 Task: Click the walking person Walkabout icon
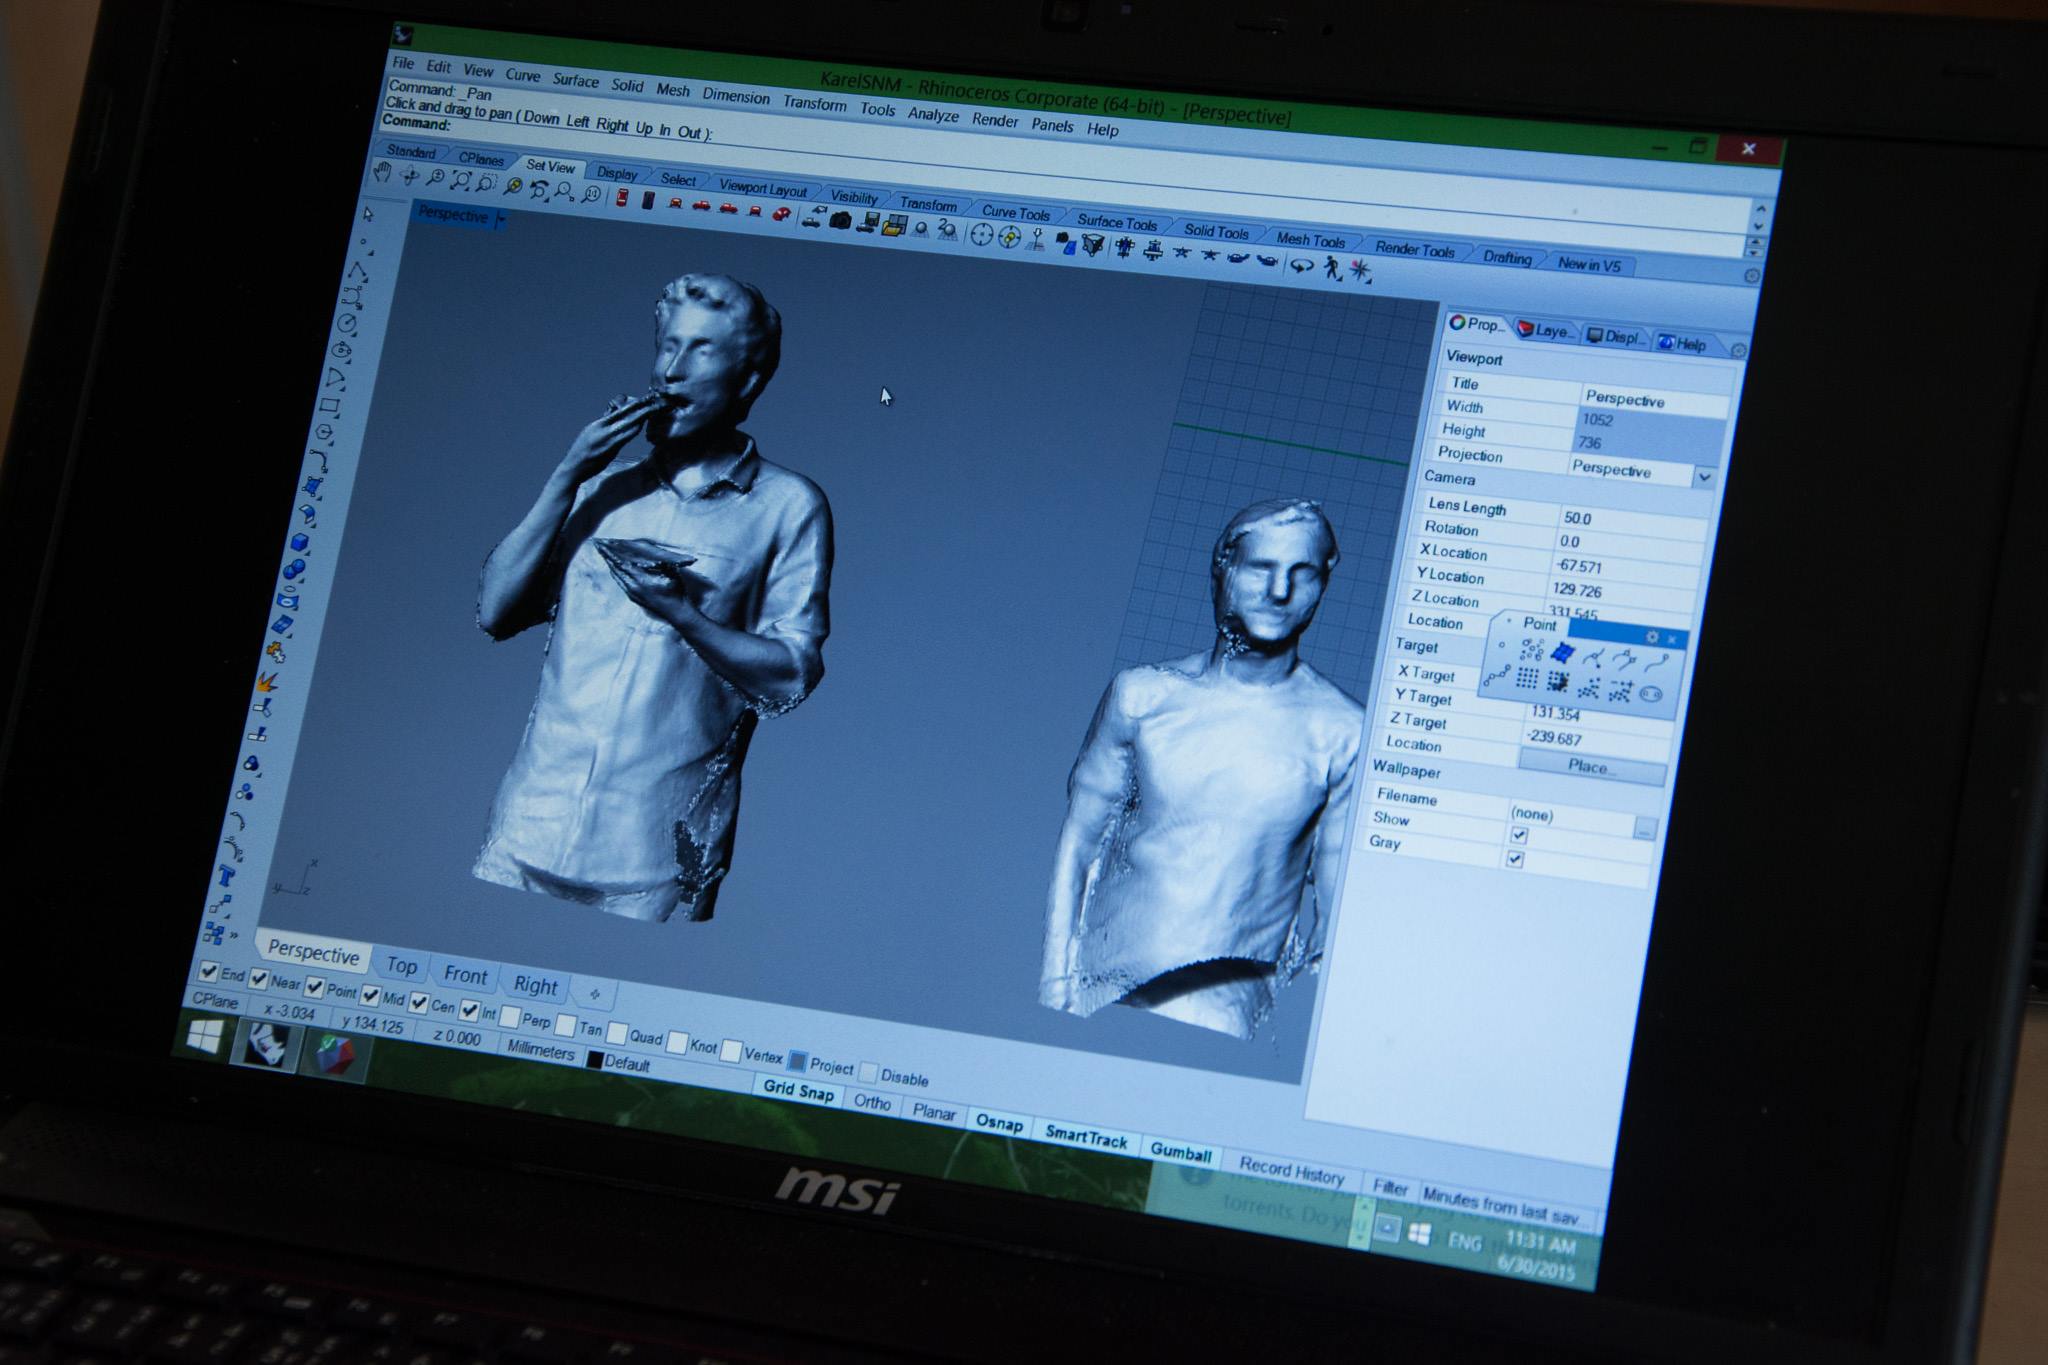pos(1331,267)
